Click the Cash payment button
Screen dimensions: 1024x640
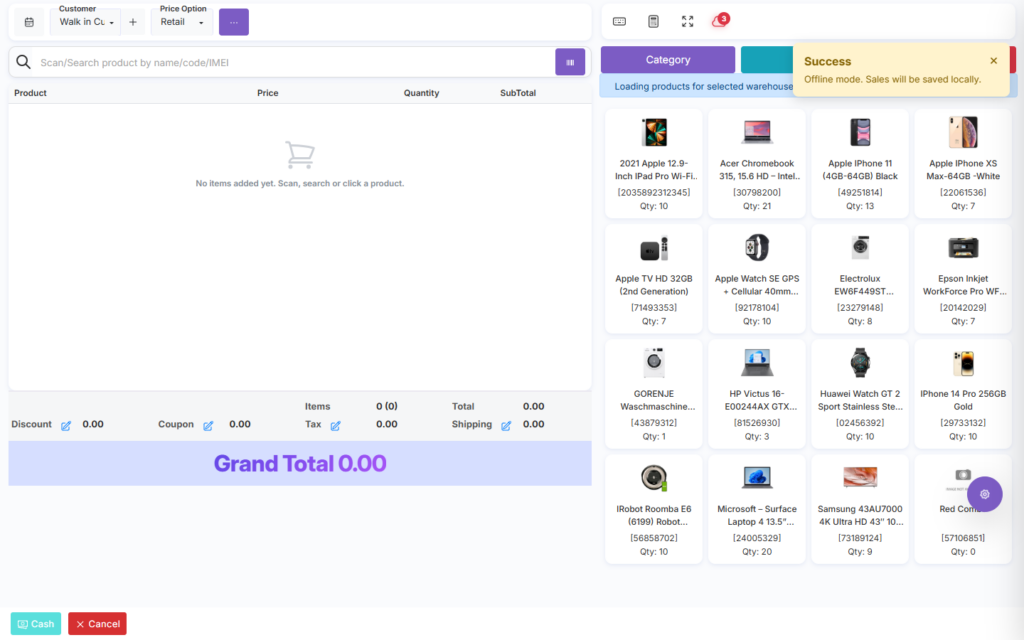(36, 624)
